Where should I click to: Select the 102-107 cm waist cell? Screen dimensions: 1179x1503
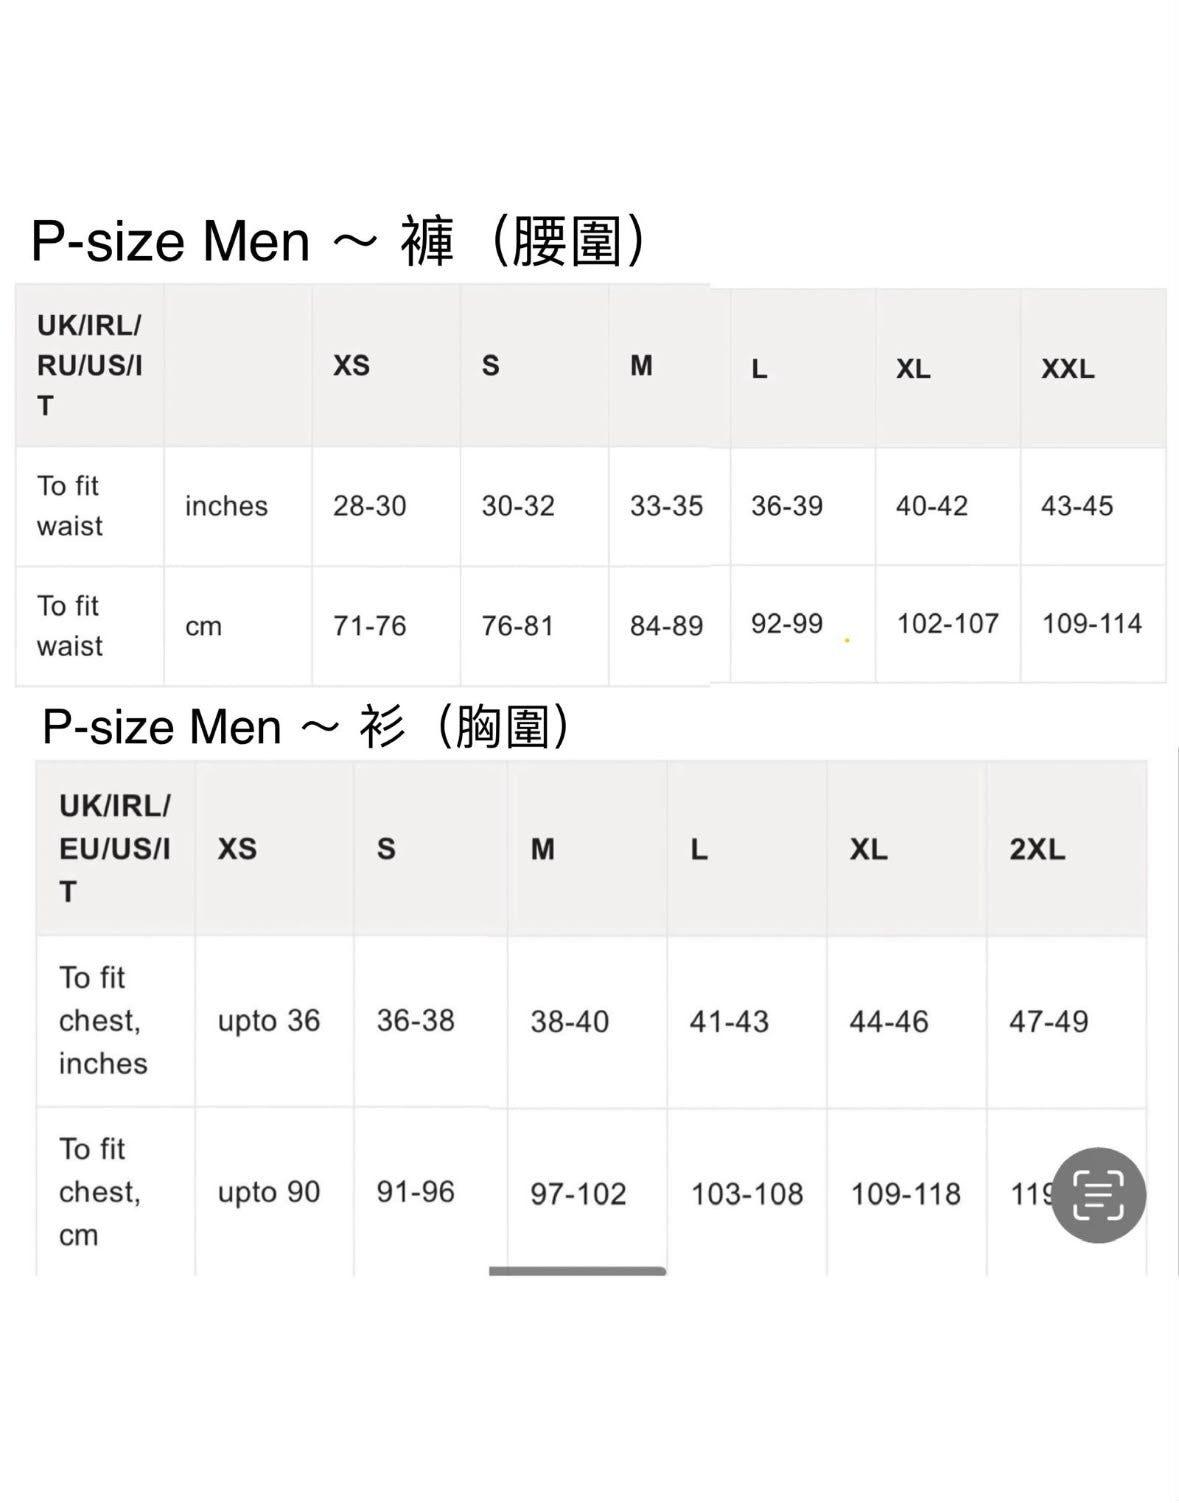point(948,624)
